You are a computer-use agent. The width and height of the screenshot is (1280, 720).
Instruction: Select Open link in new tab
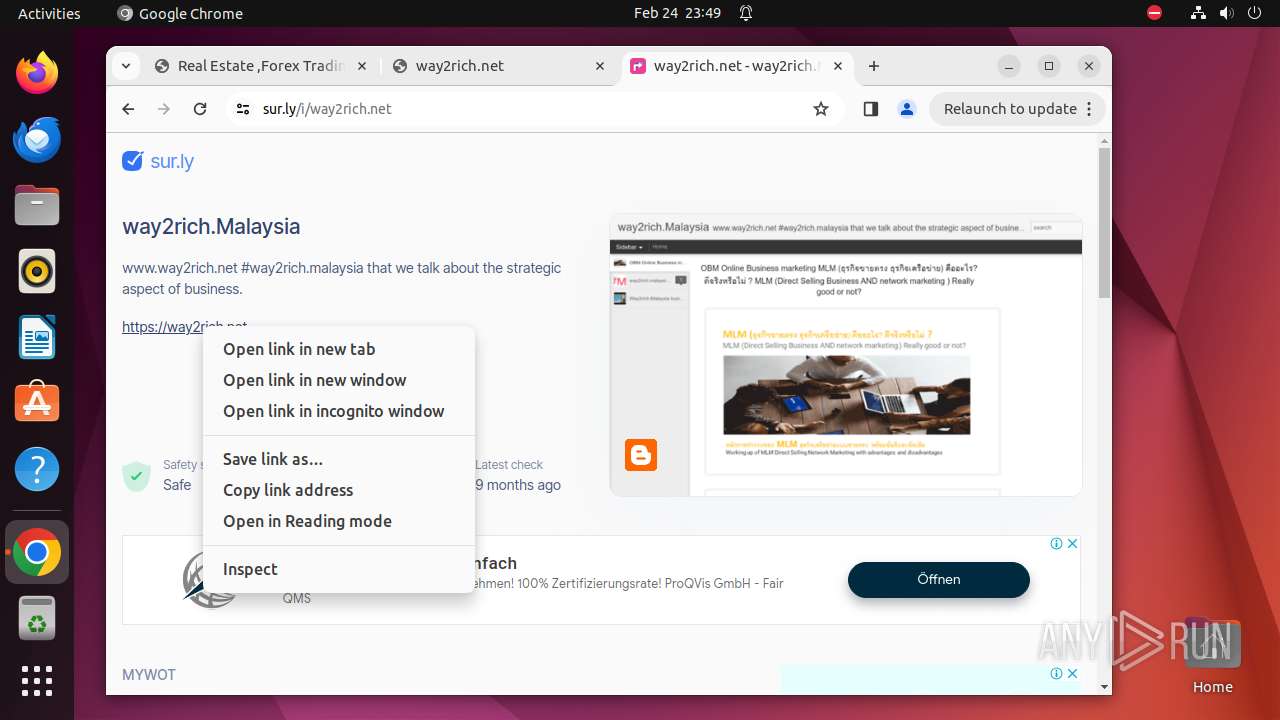pyautogui.click(x=339, y=349)
